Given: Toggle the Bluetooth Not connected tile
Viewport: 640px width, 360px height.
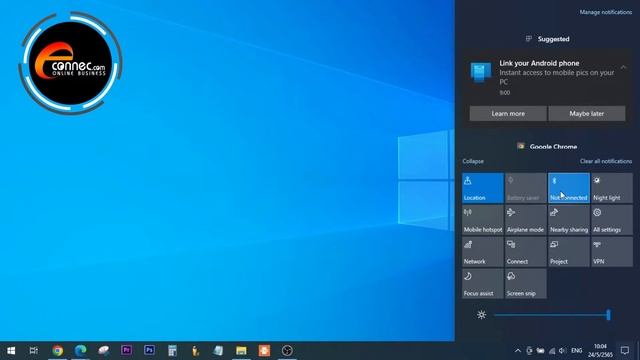Looking at the screenshot, I should point(569,188).
